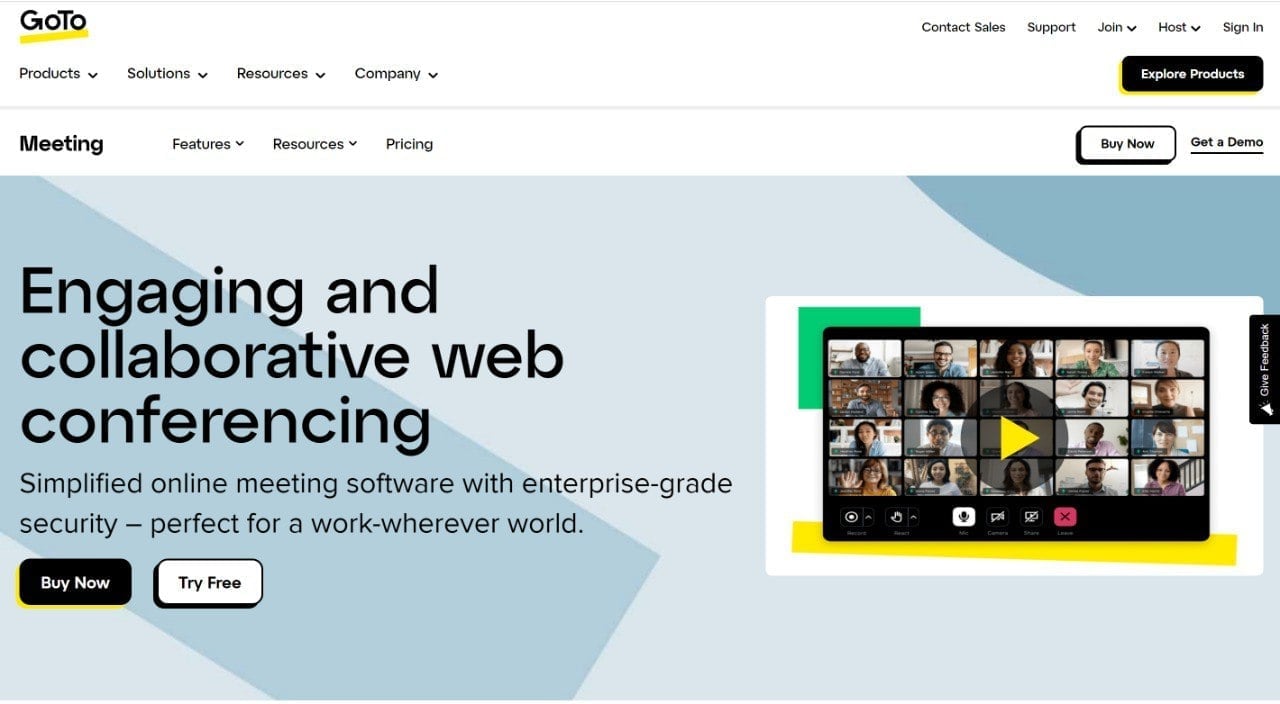1280x704 pixels.
Task: Click the Try Free button
Action: pos(209,583)
